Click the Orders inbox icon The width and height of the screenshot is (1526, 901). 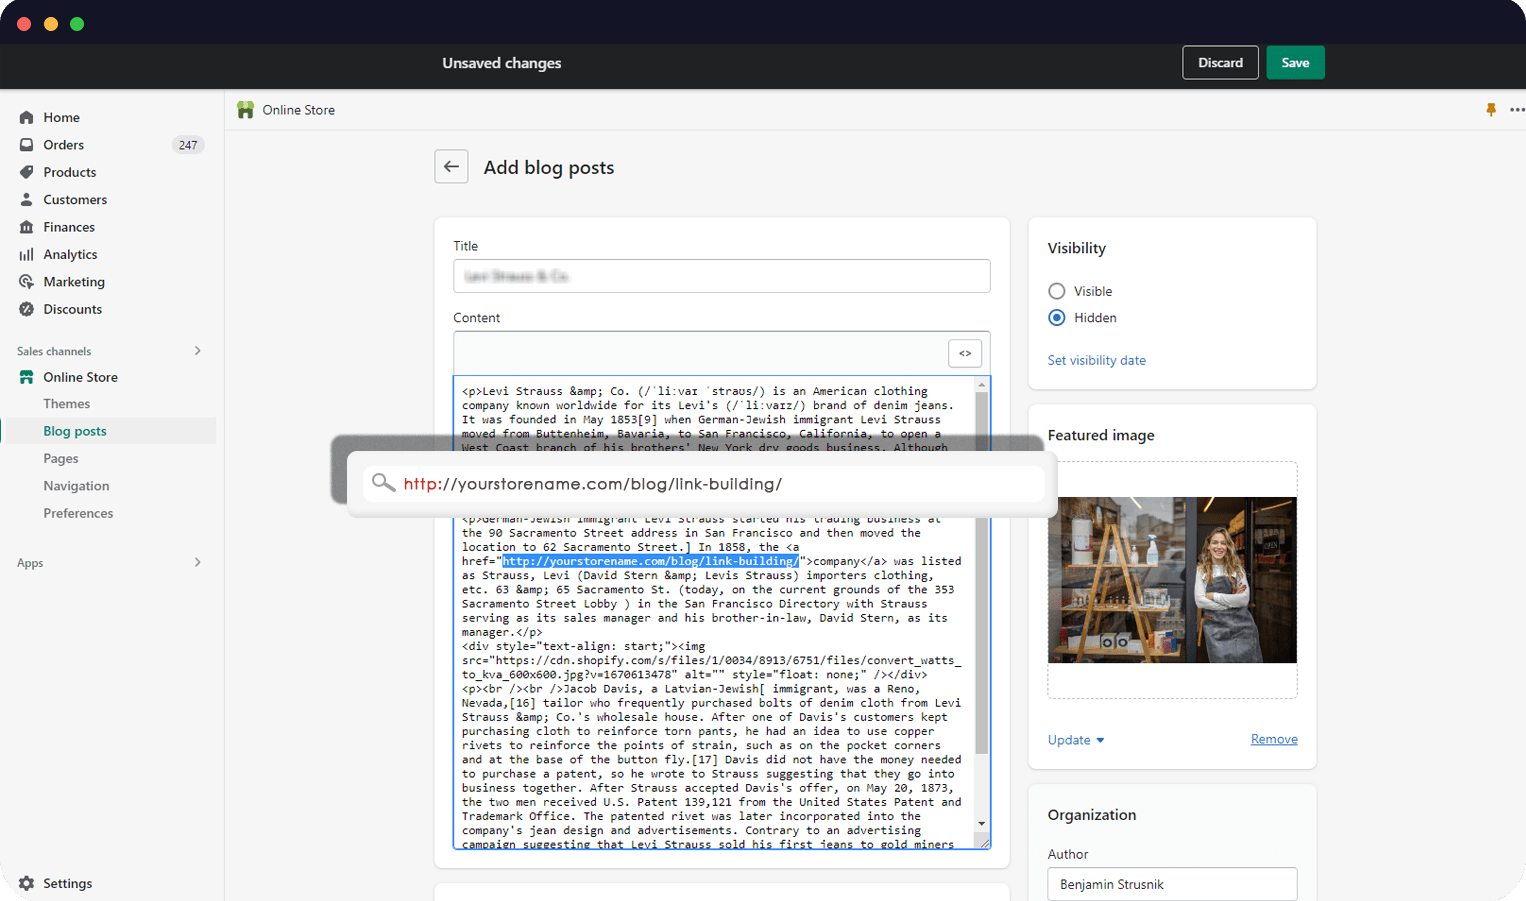[27, 145]
